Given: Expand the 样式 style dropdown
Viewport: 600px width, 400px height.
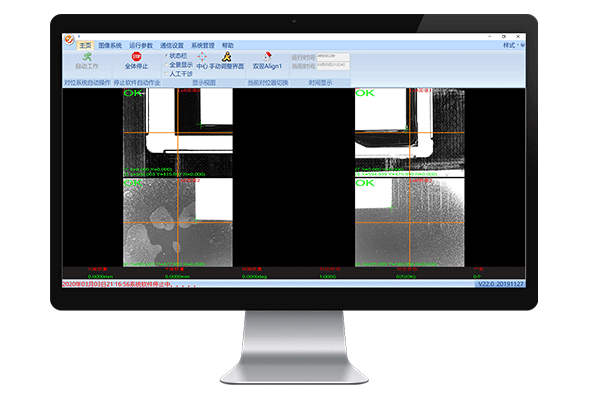Looking at the screenshot, I should pos(514,45).
